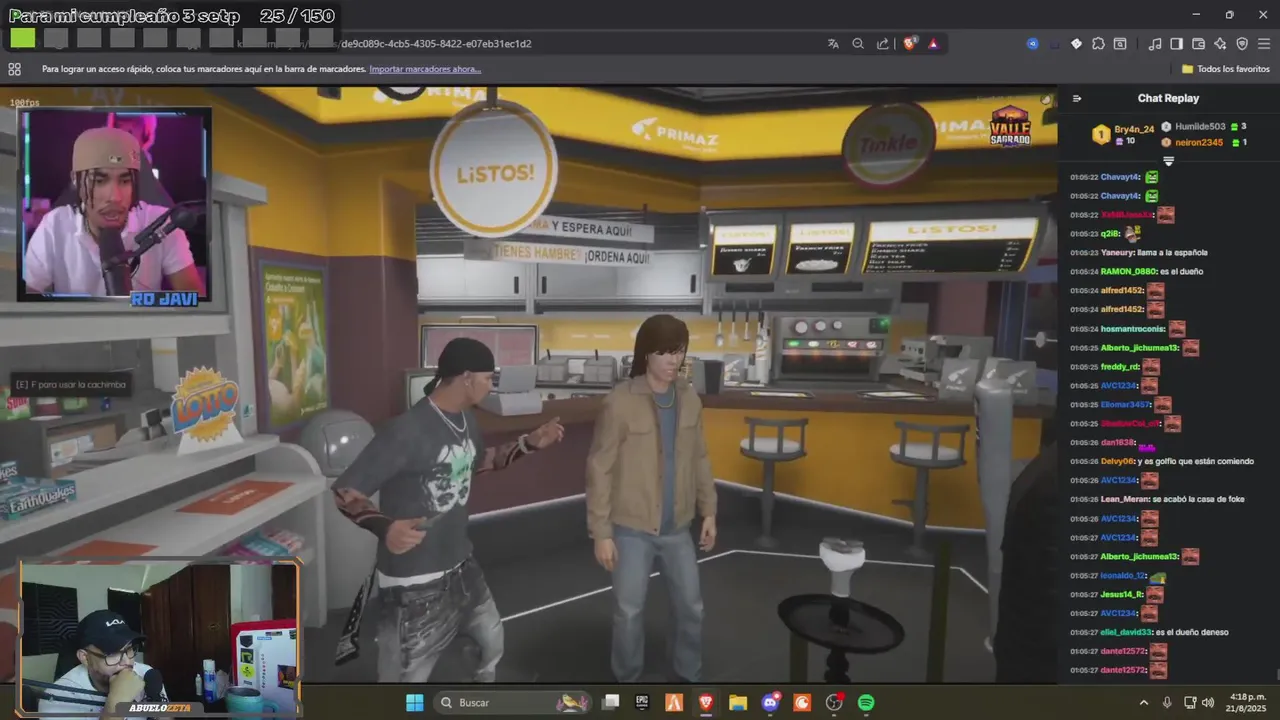Click username hosmantroconis in chat
1280x720 pixels.
1133,329
